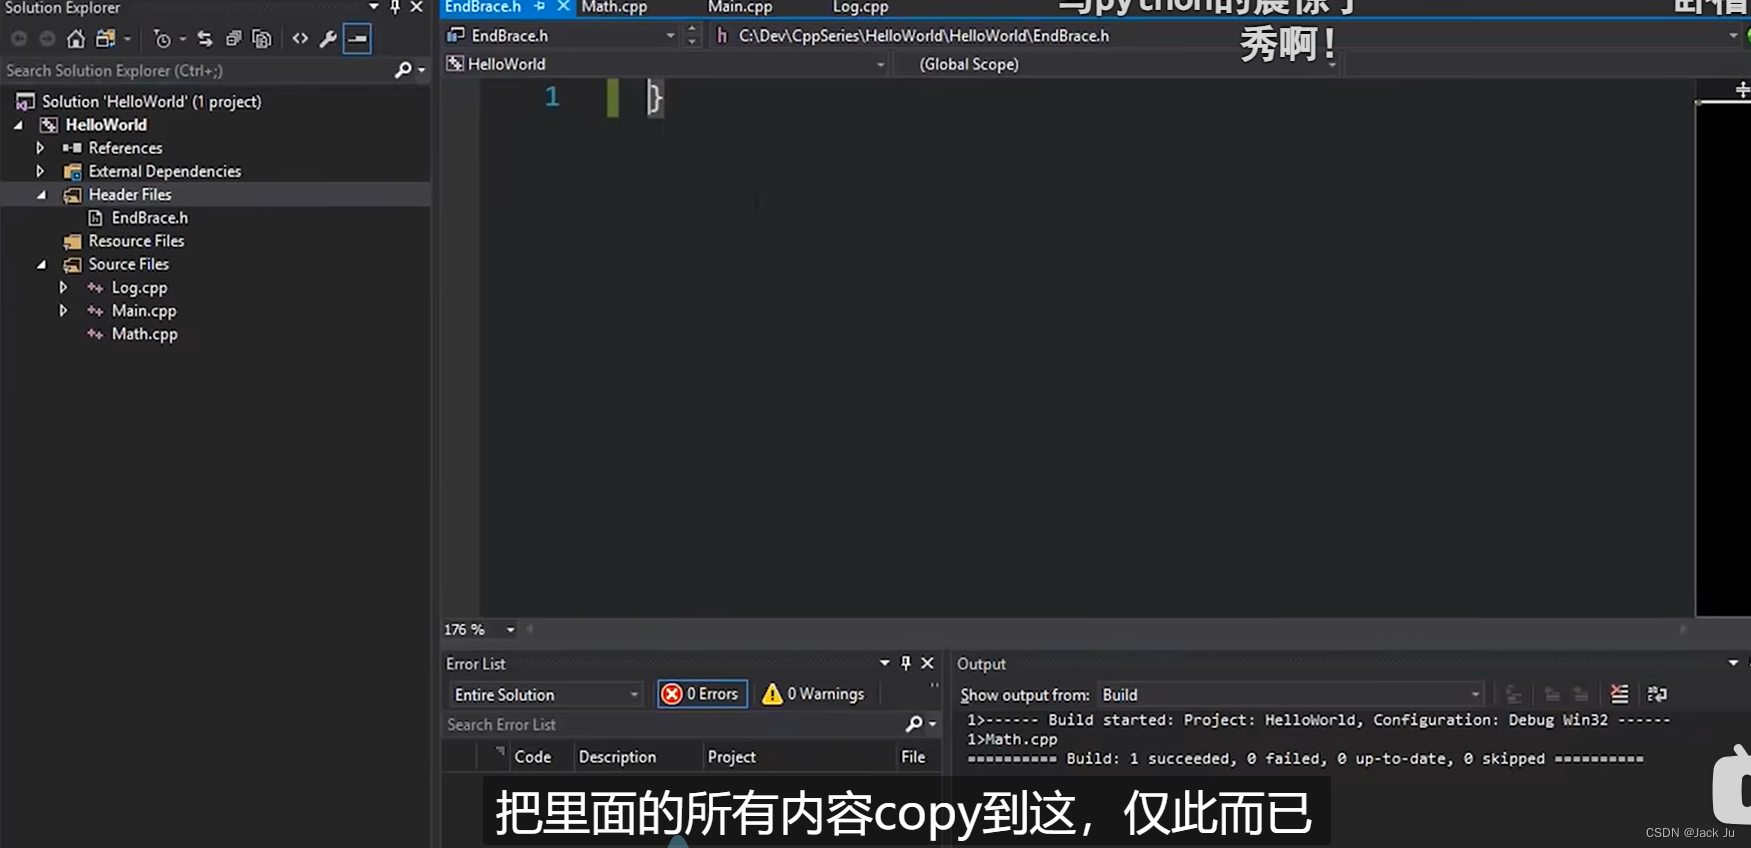Click Clear All output icon

click(x=1620, y=694)
